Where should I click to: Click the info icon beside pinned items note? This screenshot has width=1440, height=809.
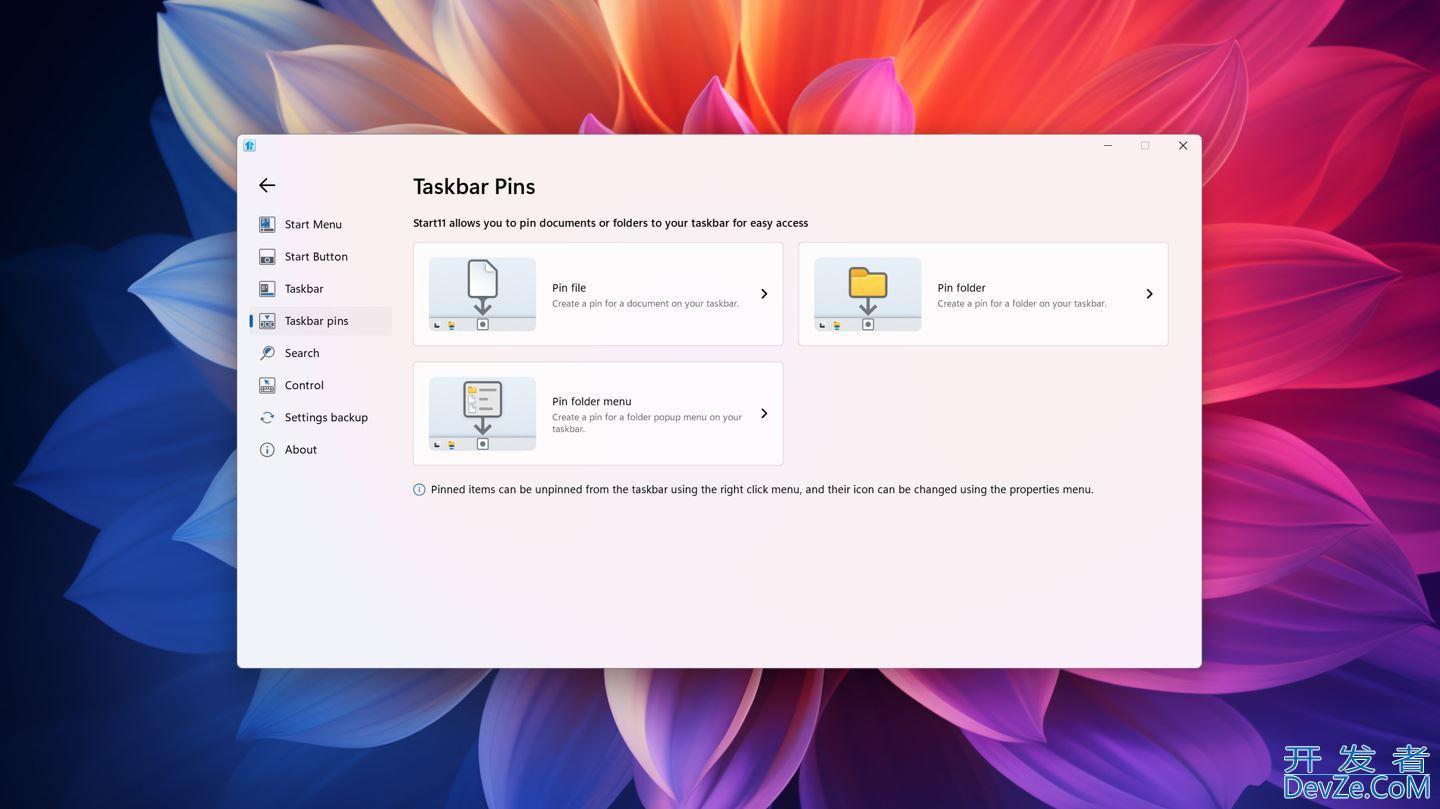click(x=419, y=490)
